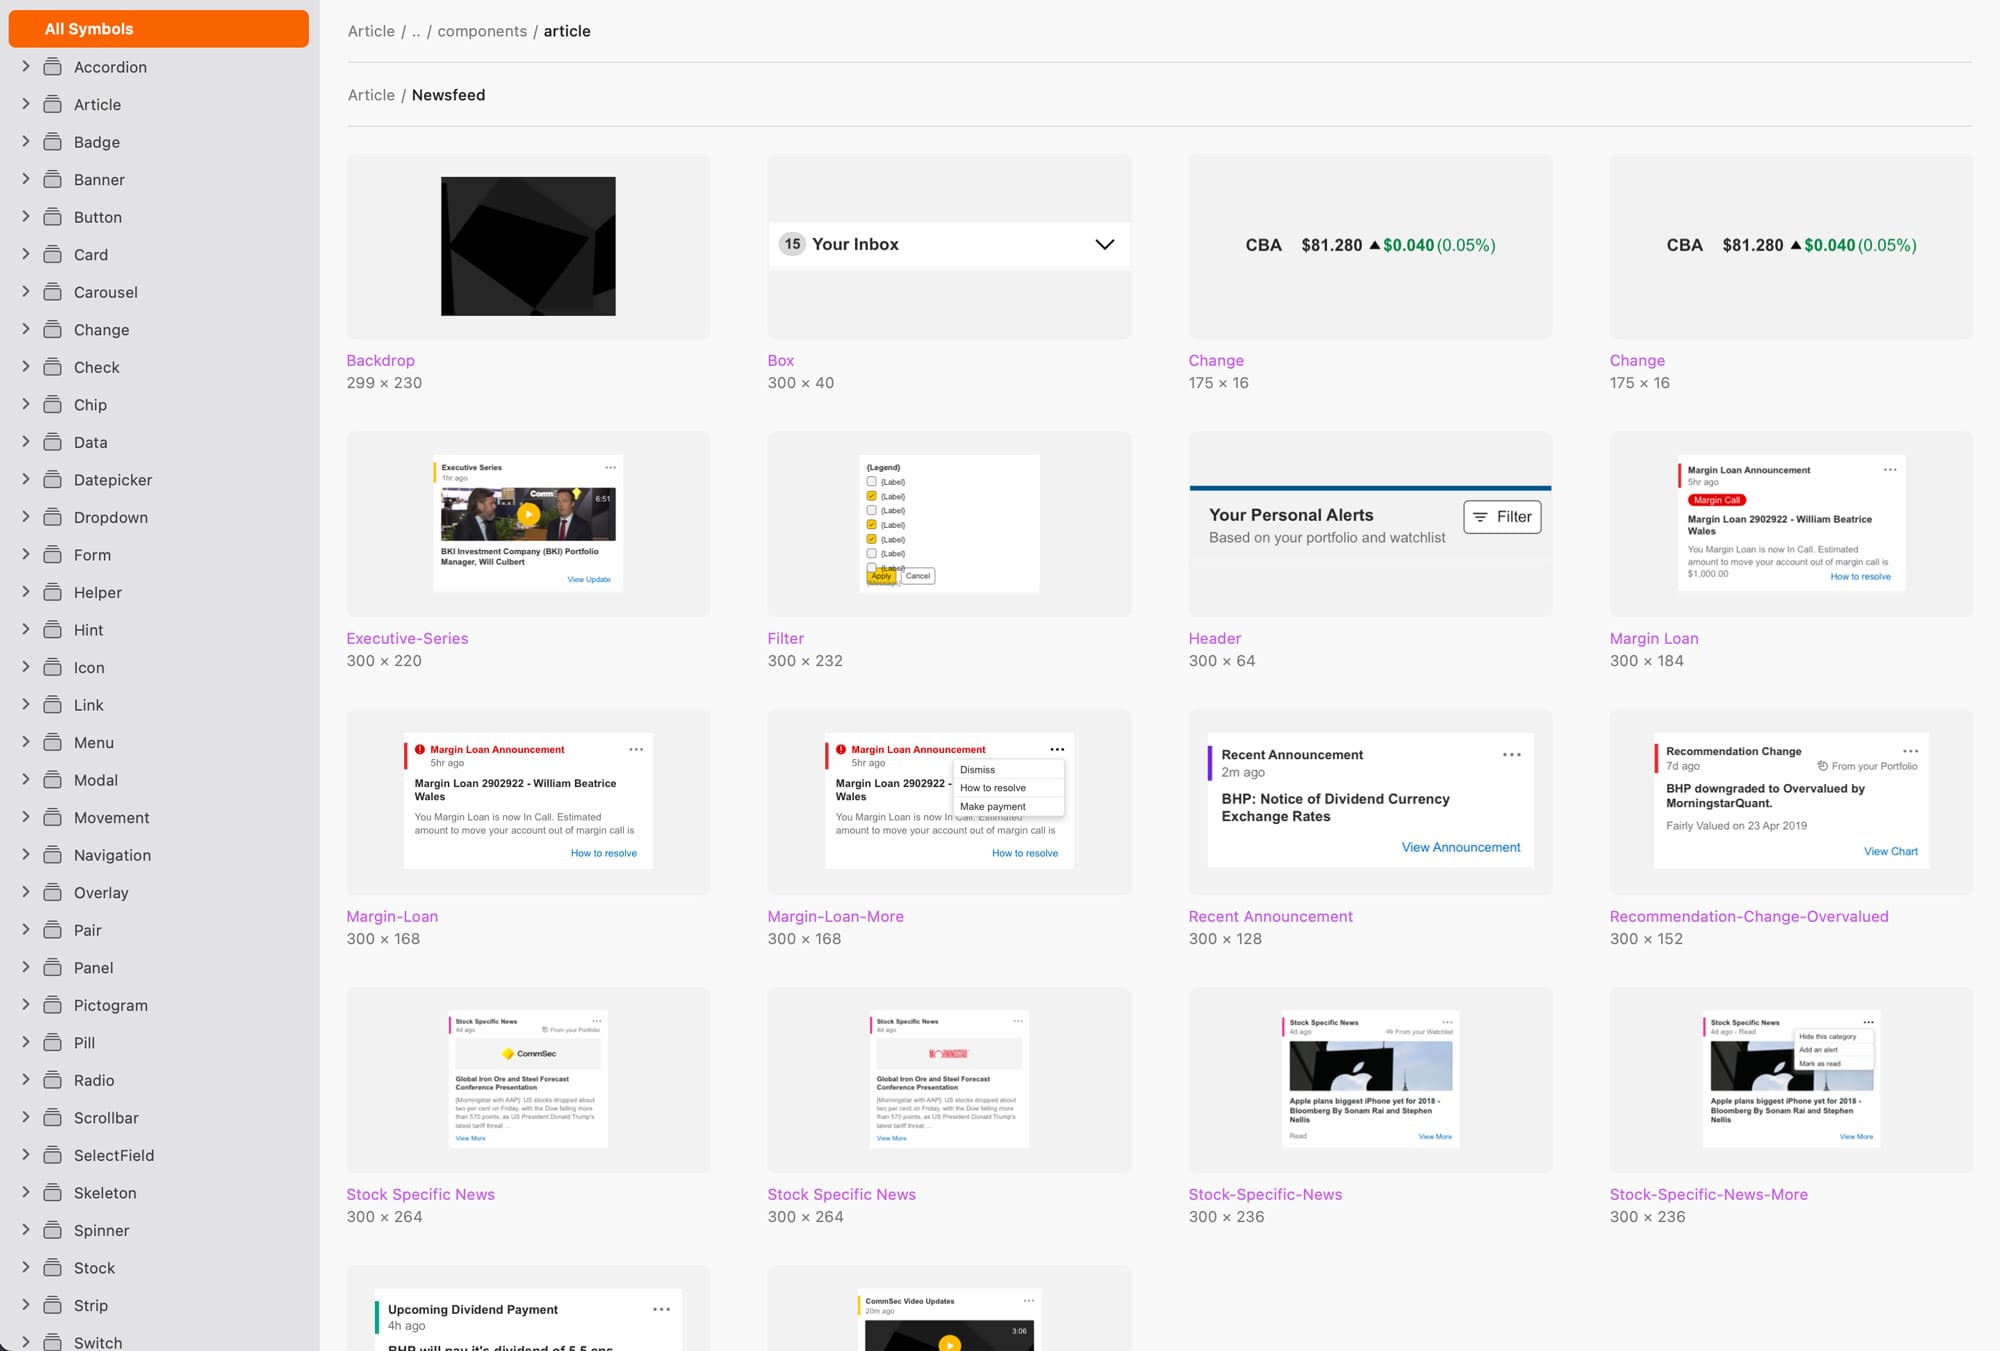Open the Box symbol name link
Viewport: 2000px width, 1351px height.
point(780,360)
